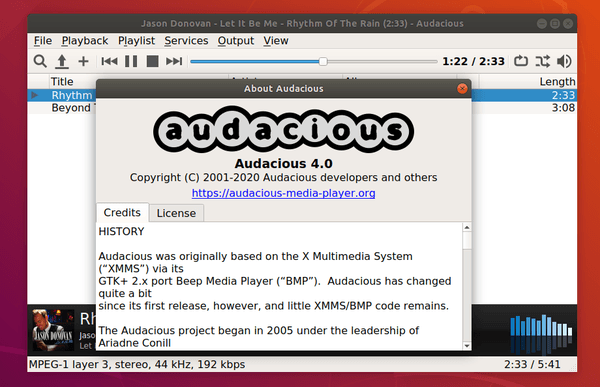Click the Audacious 4.0 version label
Viewport: 600px width, 387px height.
click(x=284, y=163)
